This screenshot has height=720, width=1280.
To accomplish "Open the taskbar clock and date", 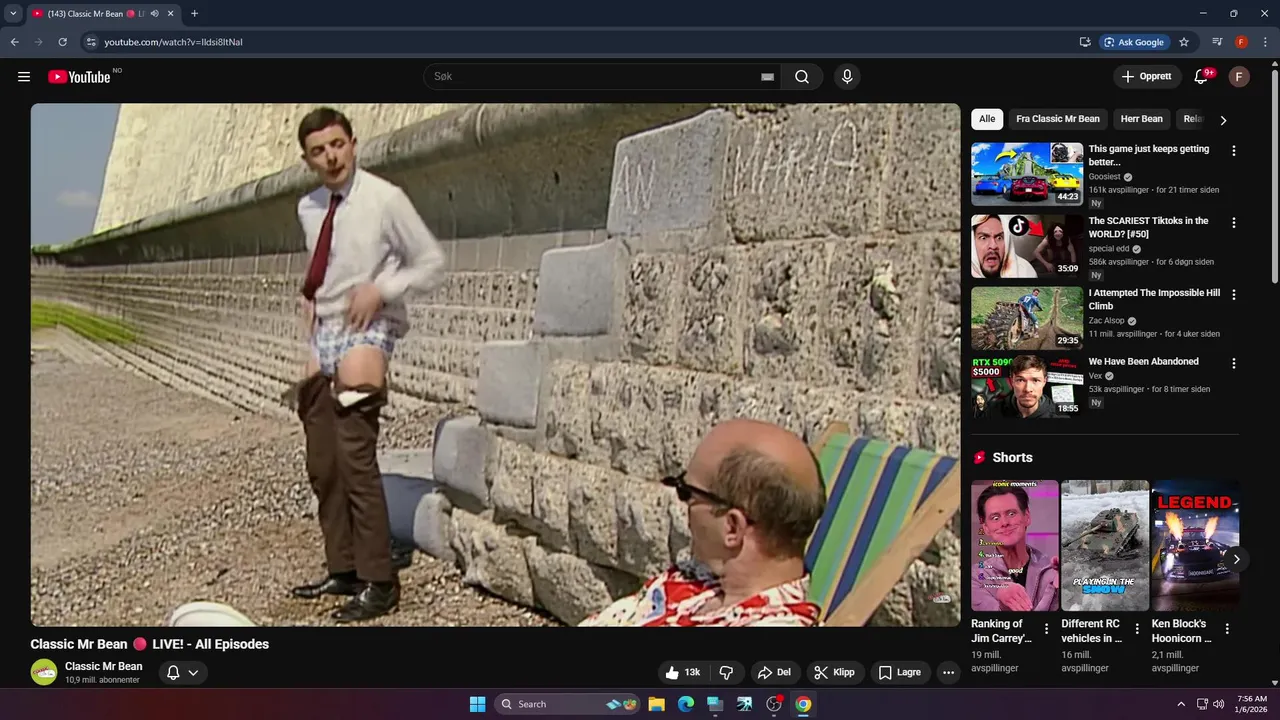I will (1252, 704).
